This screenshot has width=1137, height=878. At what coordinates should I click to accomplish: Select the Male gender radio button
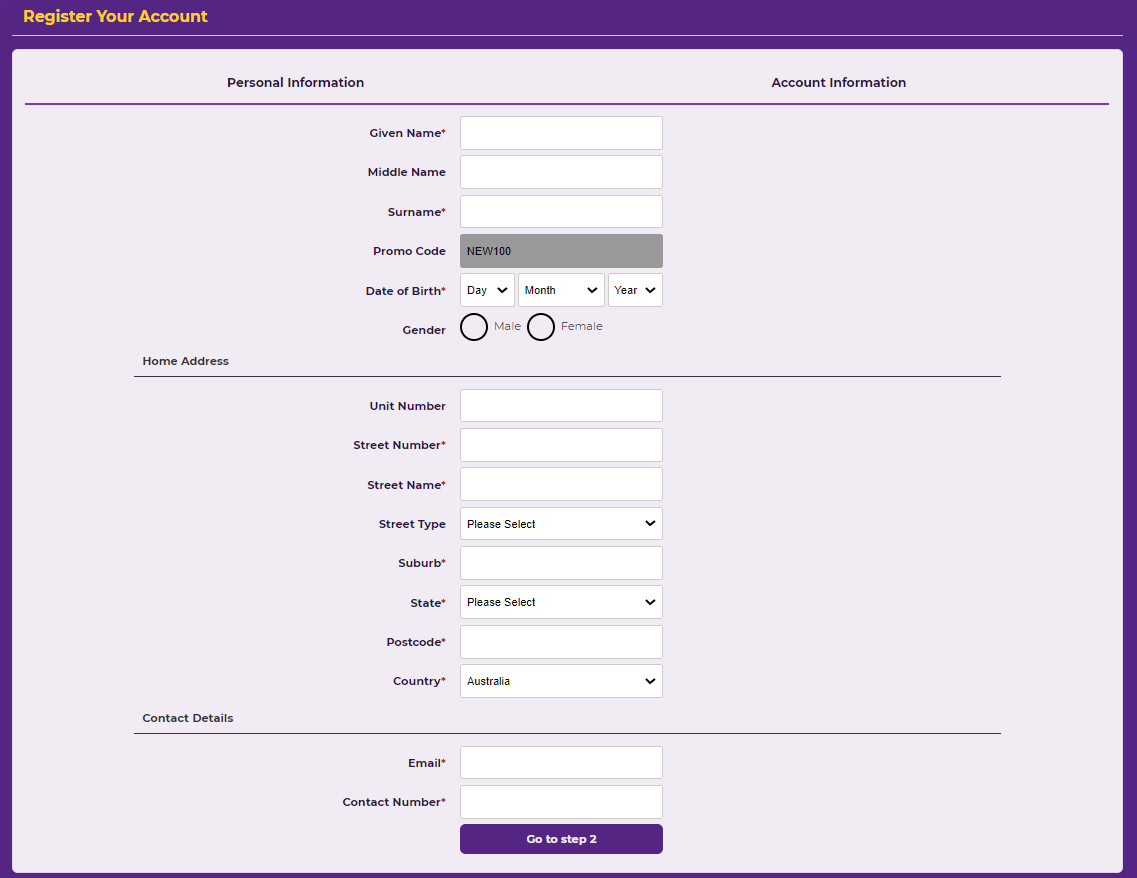pos(474,327)
